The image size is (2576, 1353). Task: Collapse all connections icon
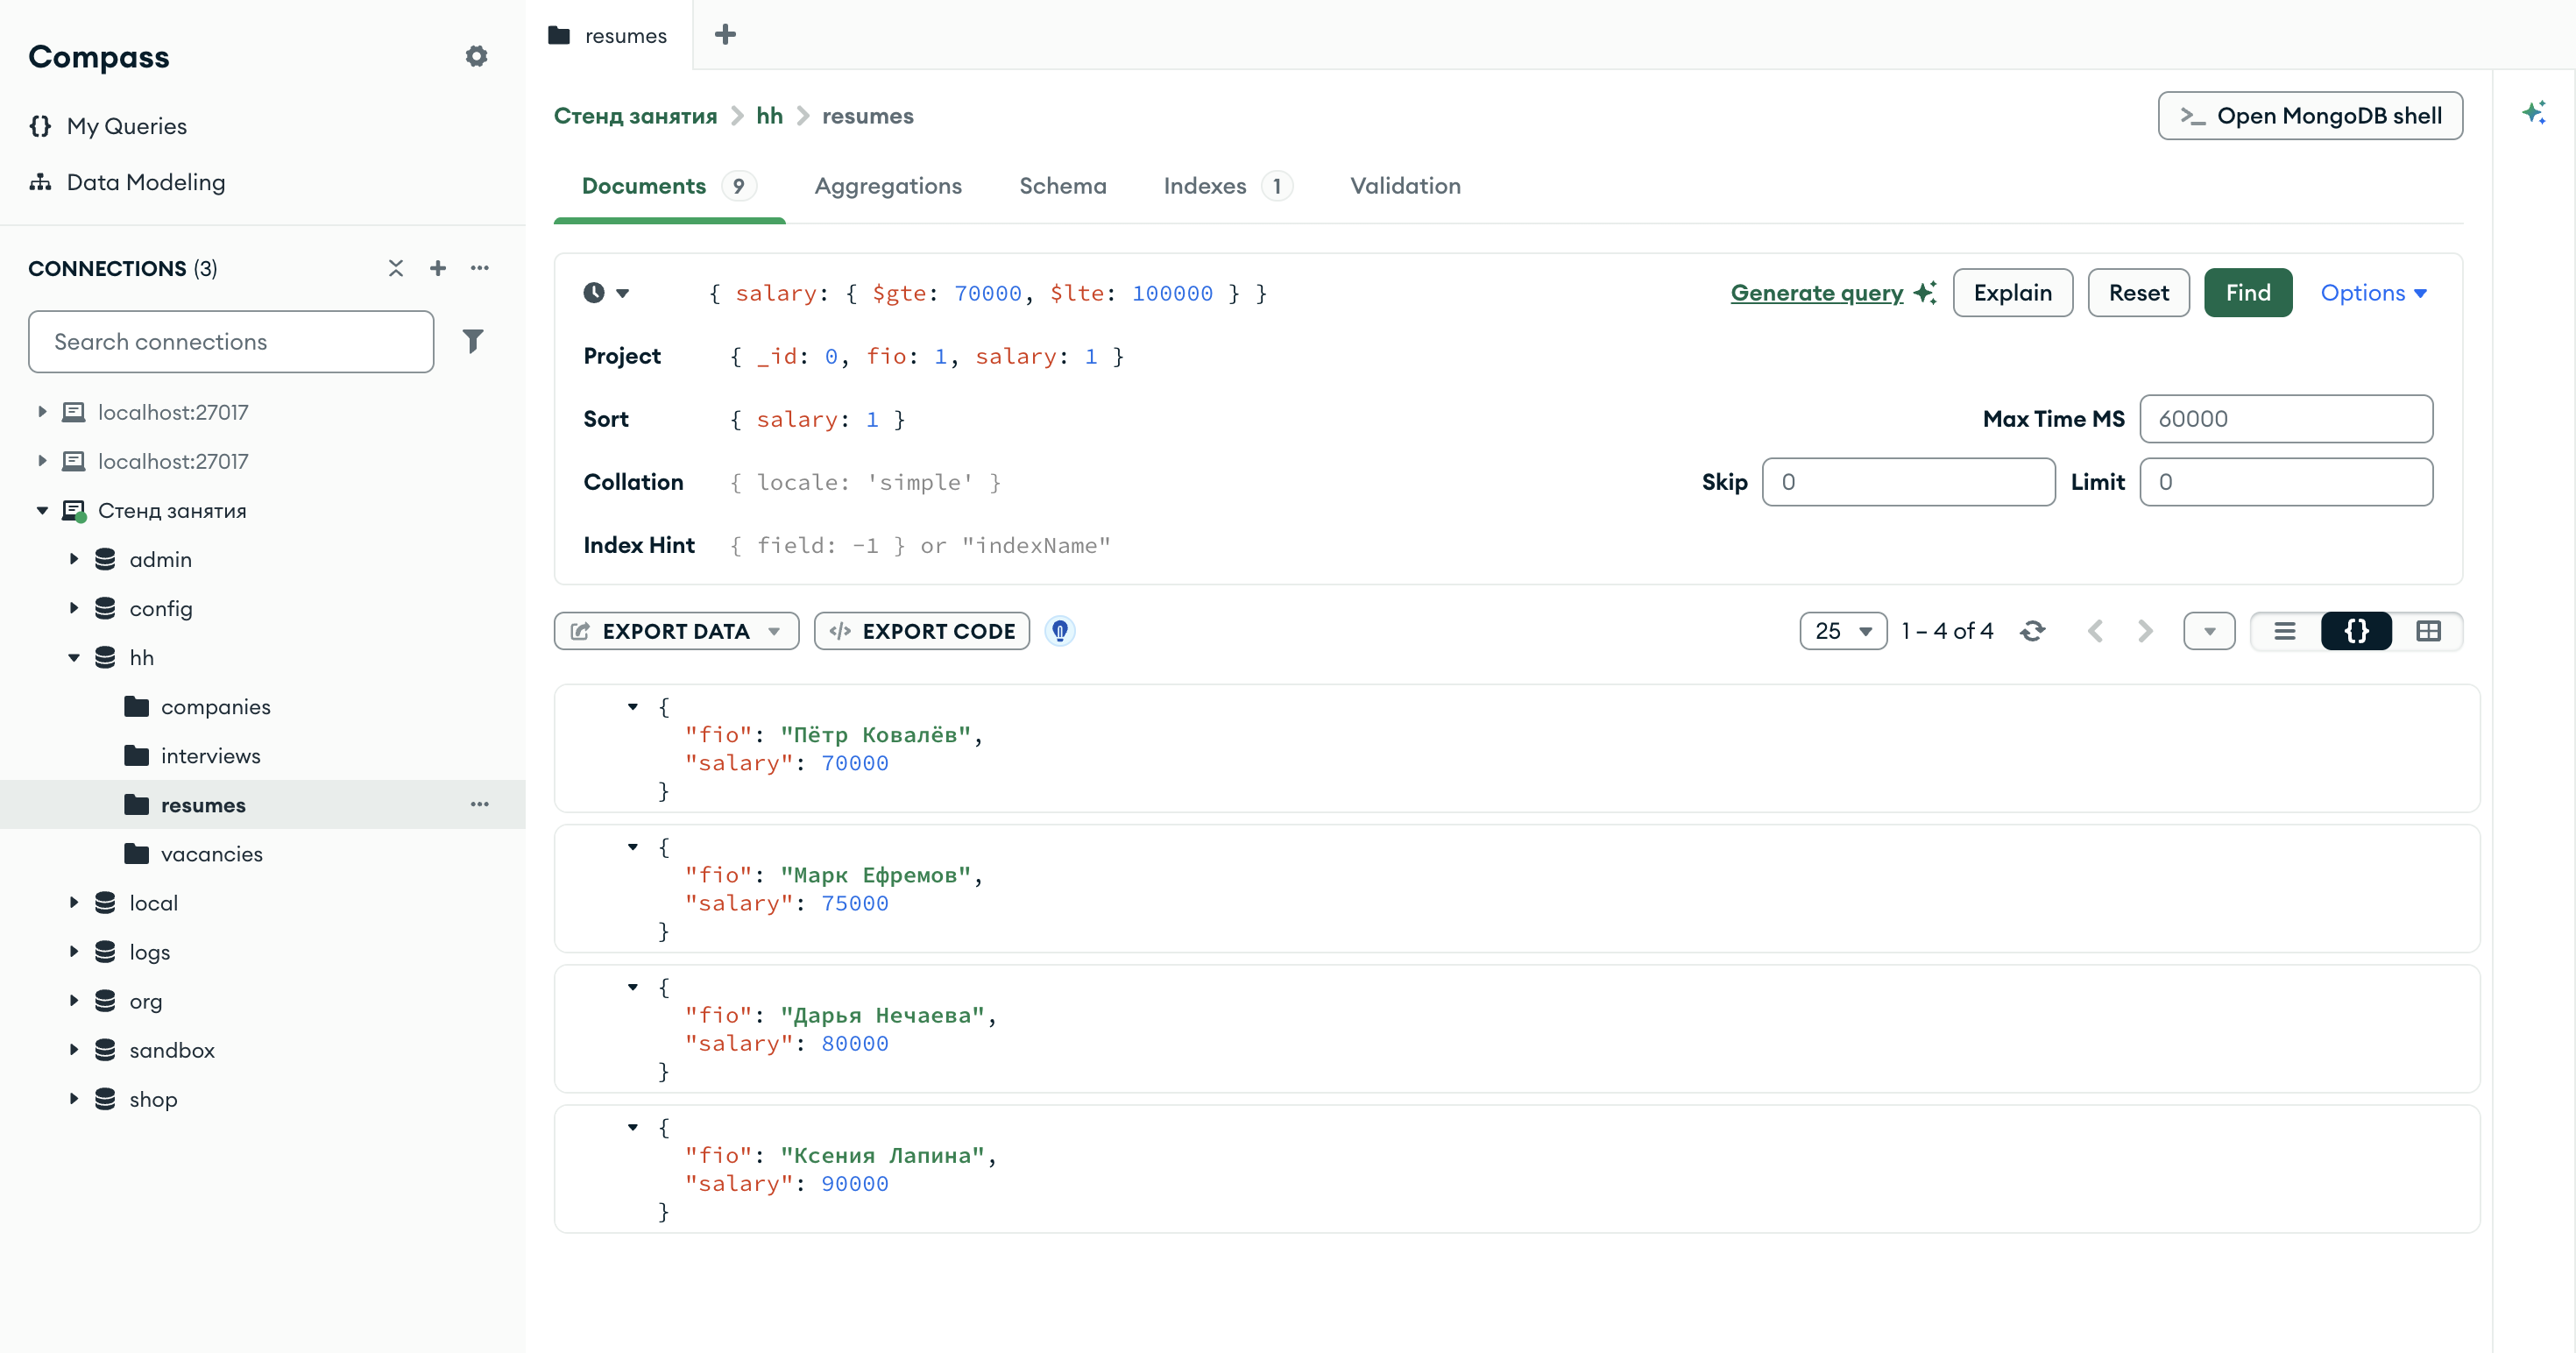click(396, 268)
